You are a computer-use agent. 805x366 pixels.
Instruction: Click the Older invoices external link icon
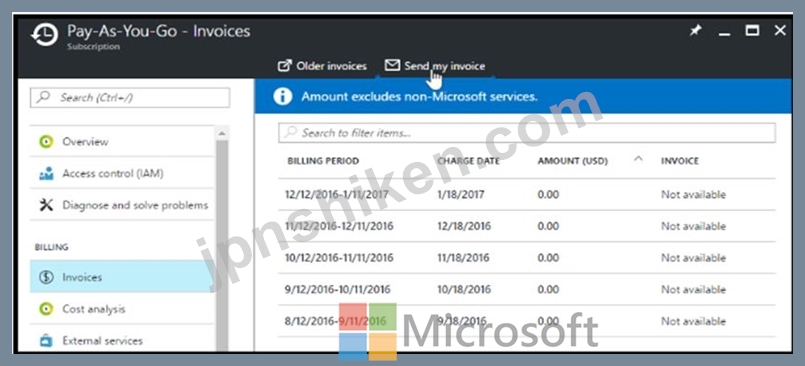tap(284, 66)
